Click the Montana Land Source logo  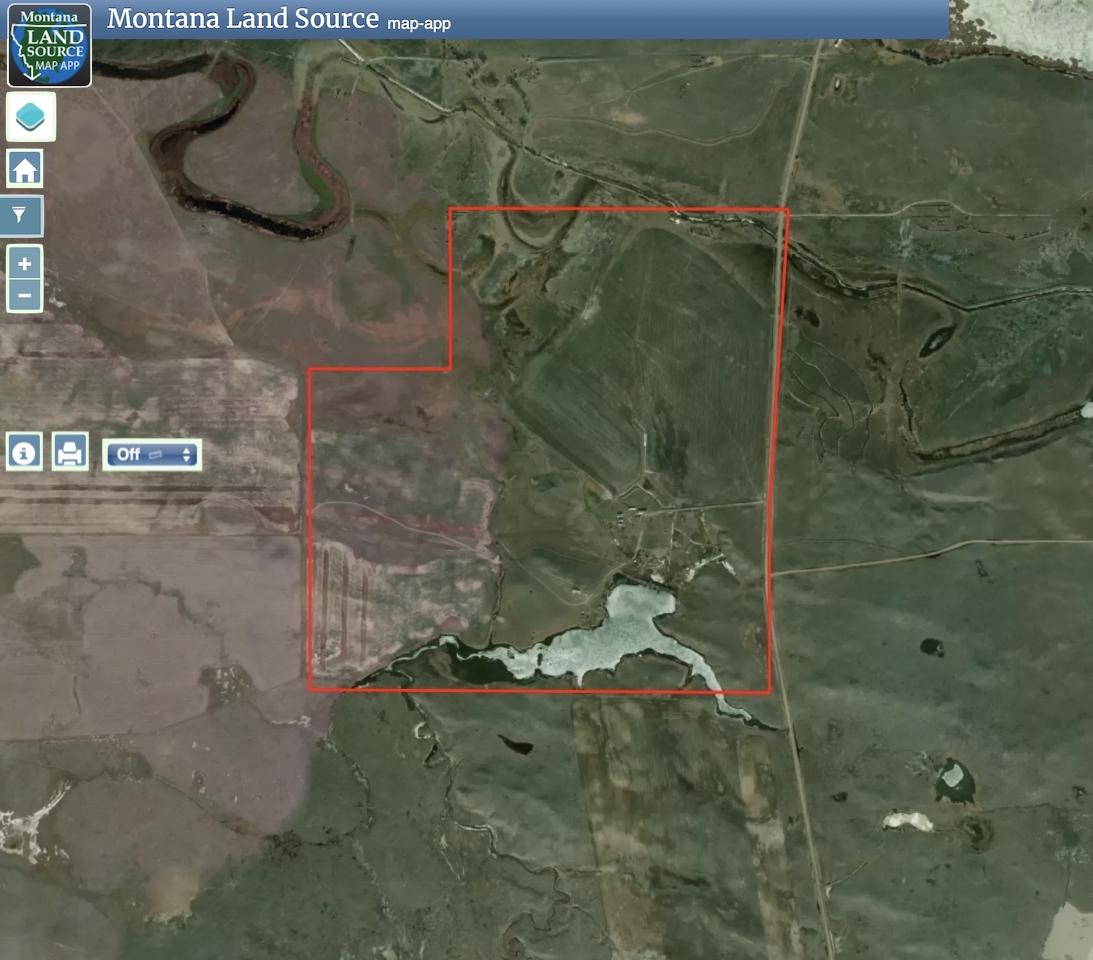(x=50, y=45)
